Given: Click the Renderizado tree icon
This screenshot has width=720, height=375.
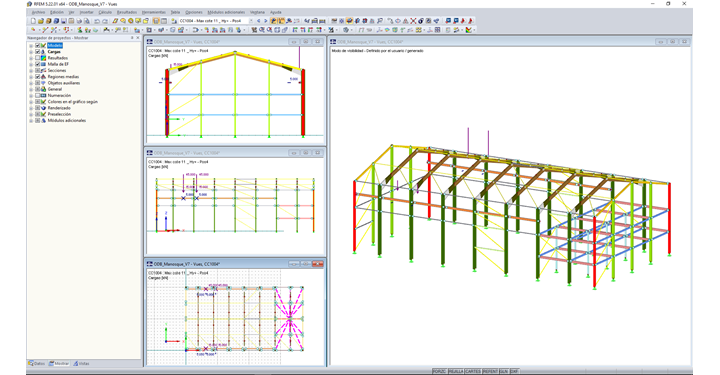Looking at the screenshot, I should point(43,108).
